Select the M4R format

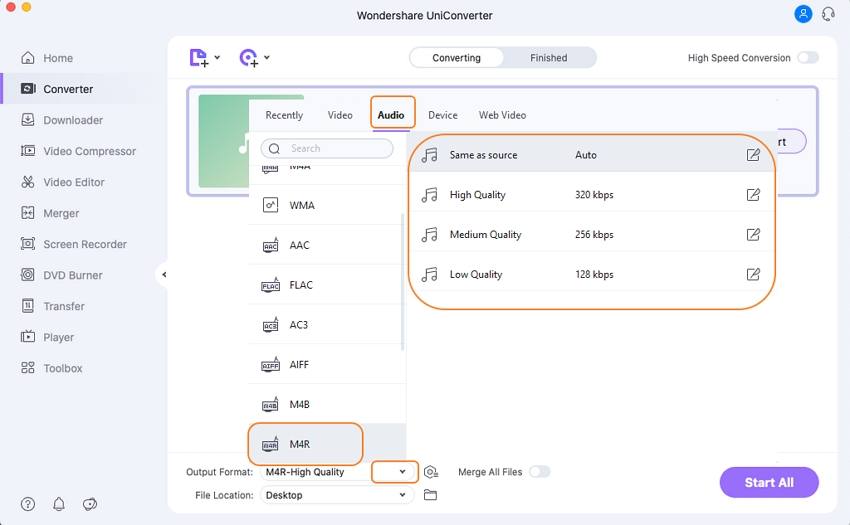pos(327,444)
